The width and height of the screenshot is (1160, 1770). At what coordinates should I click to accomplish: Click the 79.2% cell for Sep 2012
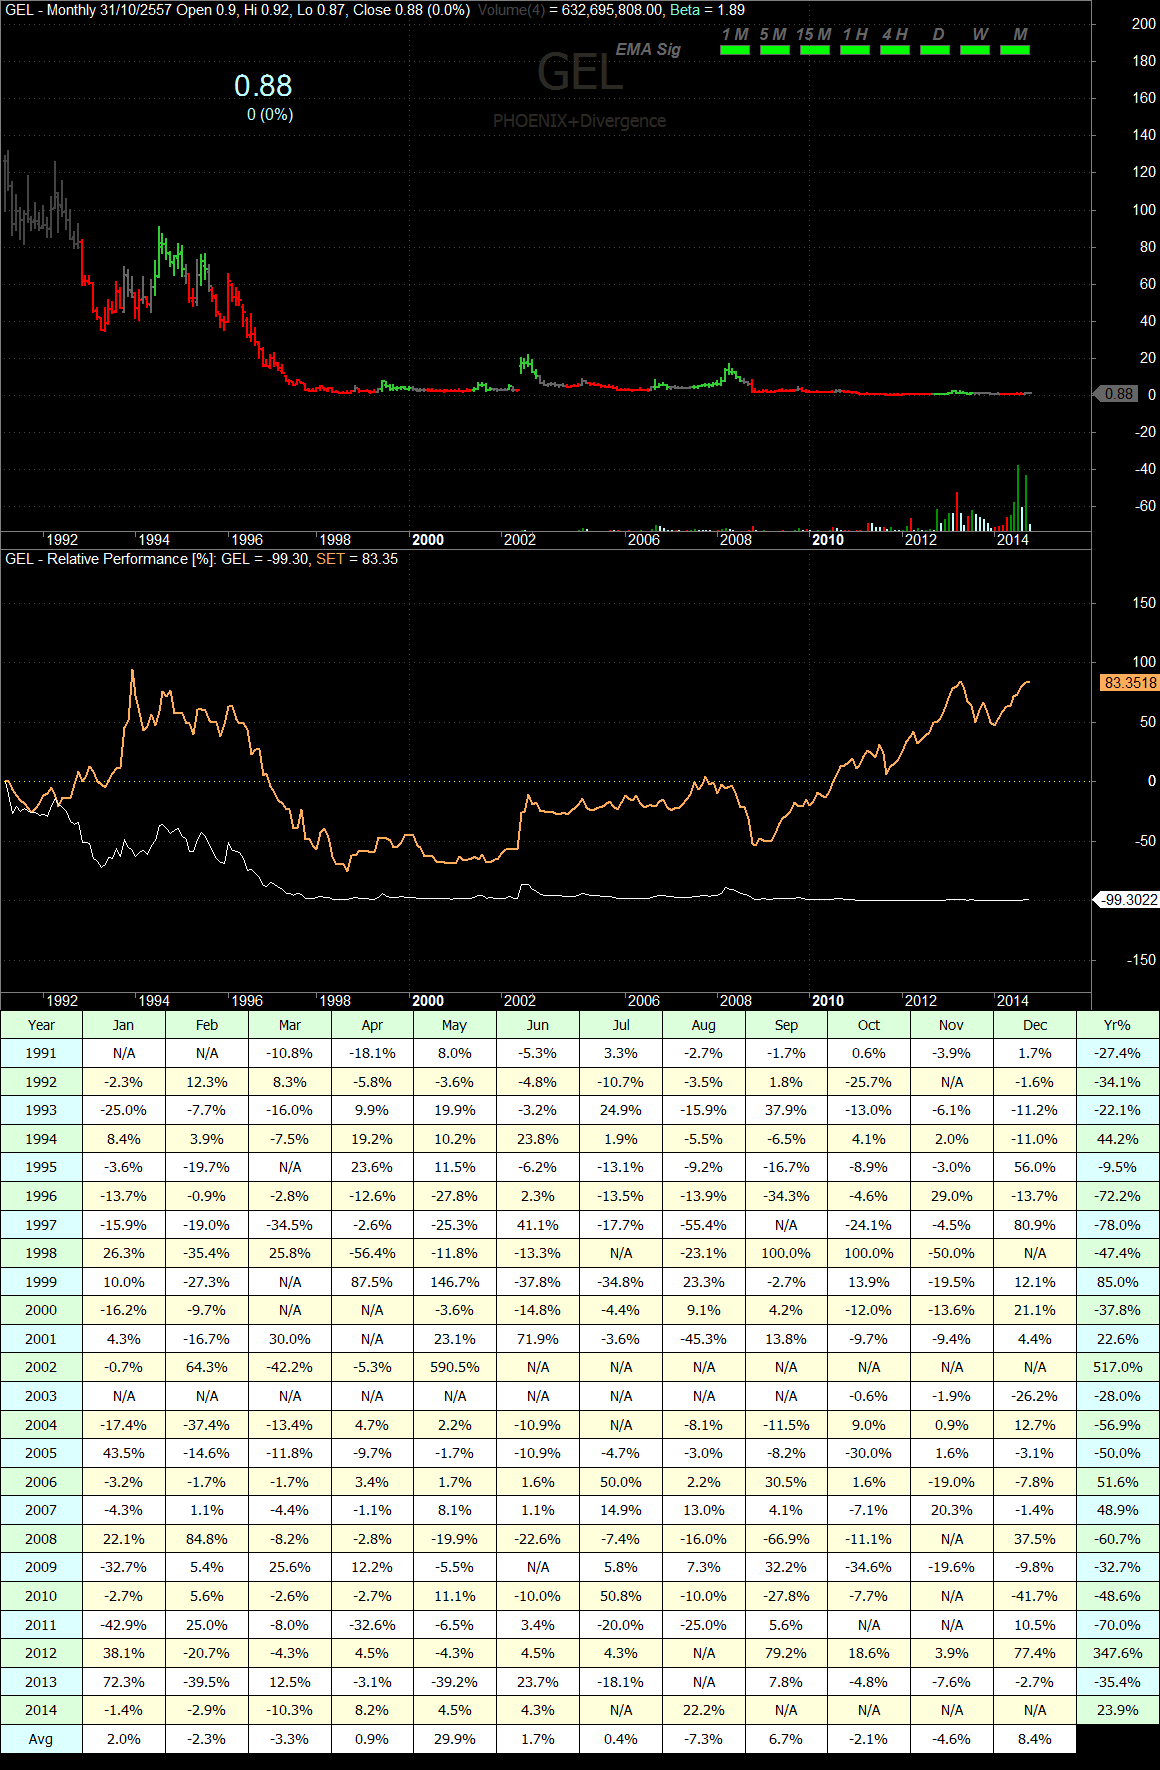pyautogui.click(x=786, y=1653)
